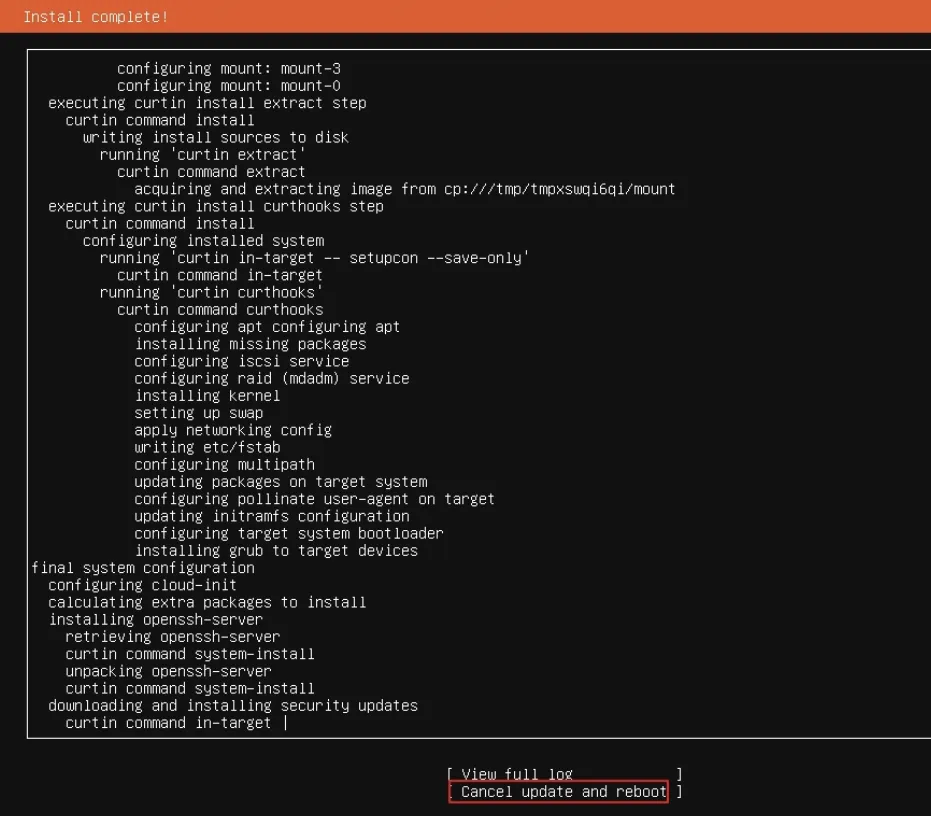Image resolution: width=931 pixels, height=816 pixels.
Task: Click log line 'configuring mount: mount-3'
Action: coord(229,68)
